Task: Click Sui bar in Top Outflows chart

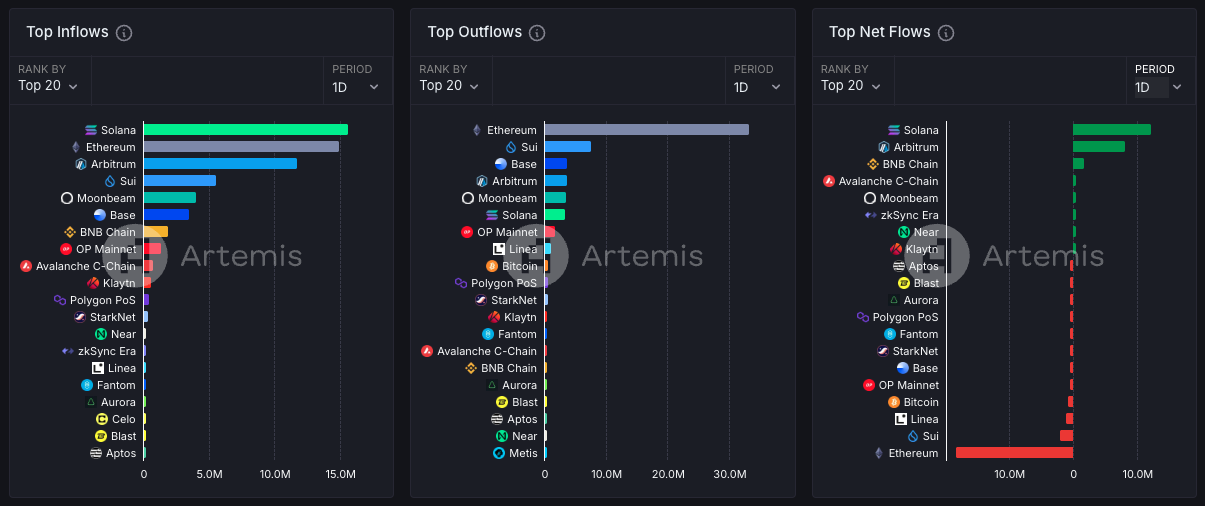Action: pyautogui.click(x=568, y=147)
